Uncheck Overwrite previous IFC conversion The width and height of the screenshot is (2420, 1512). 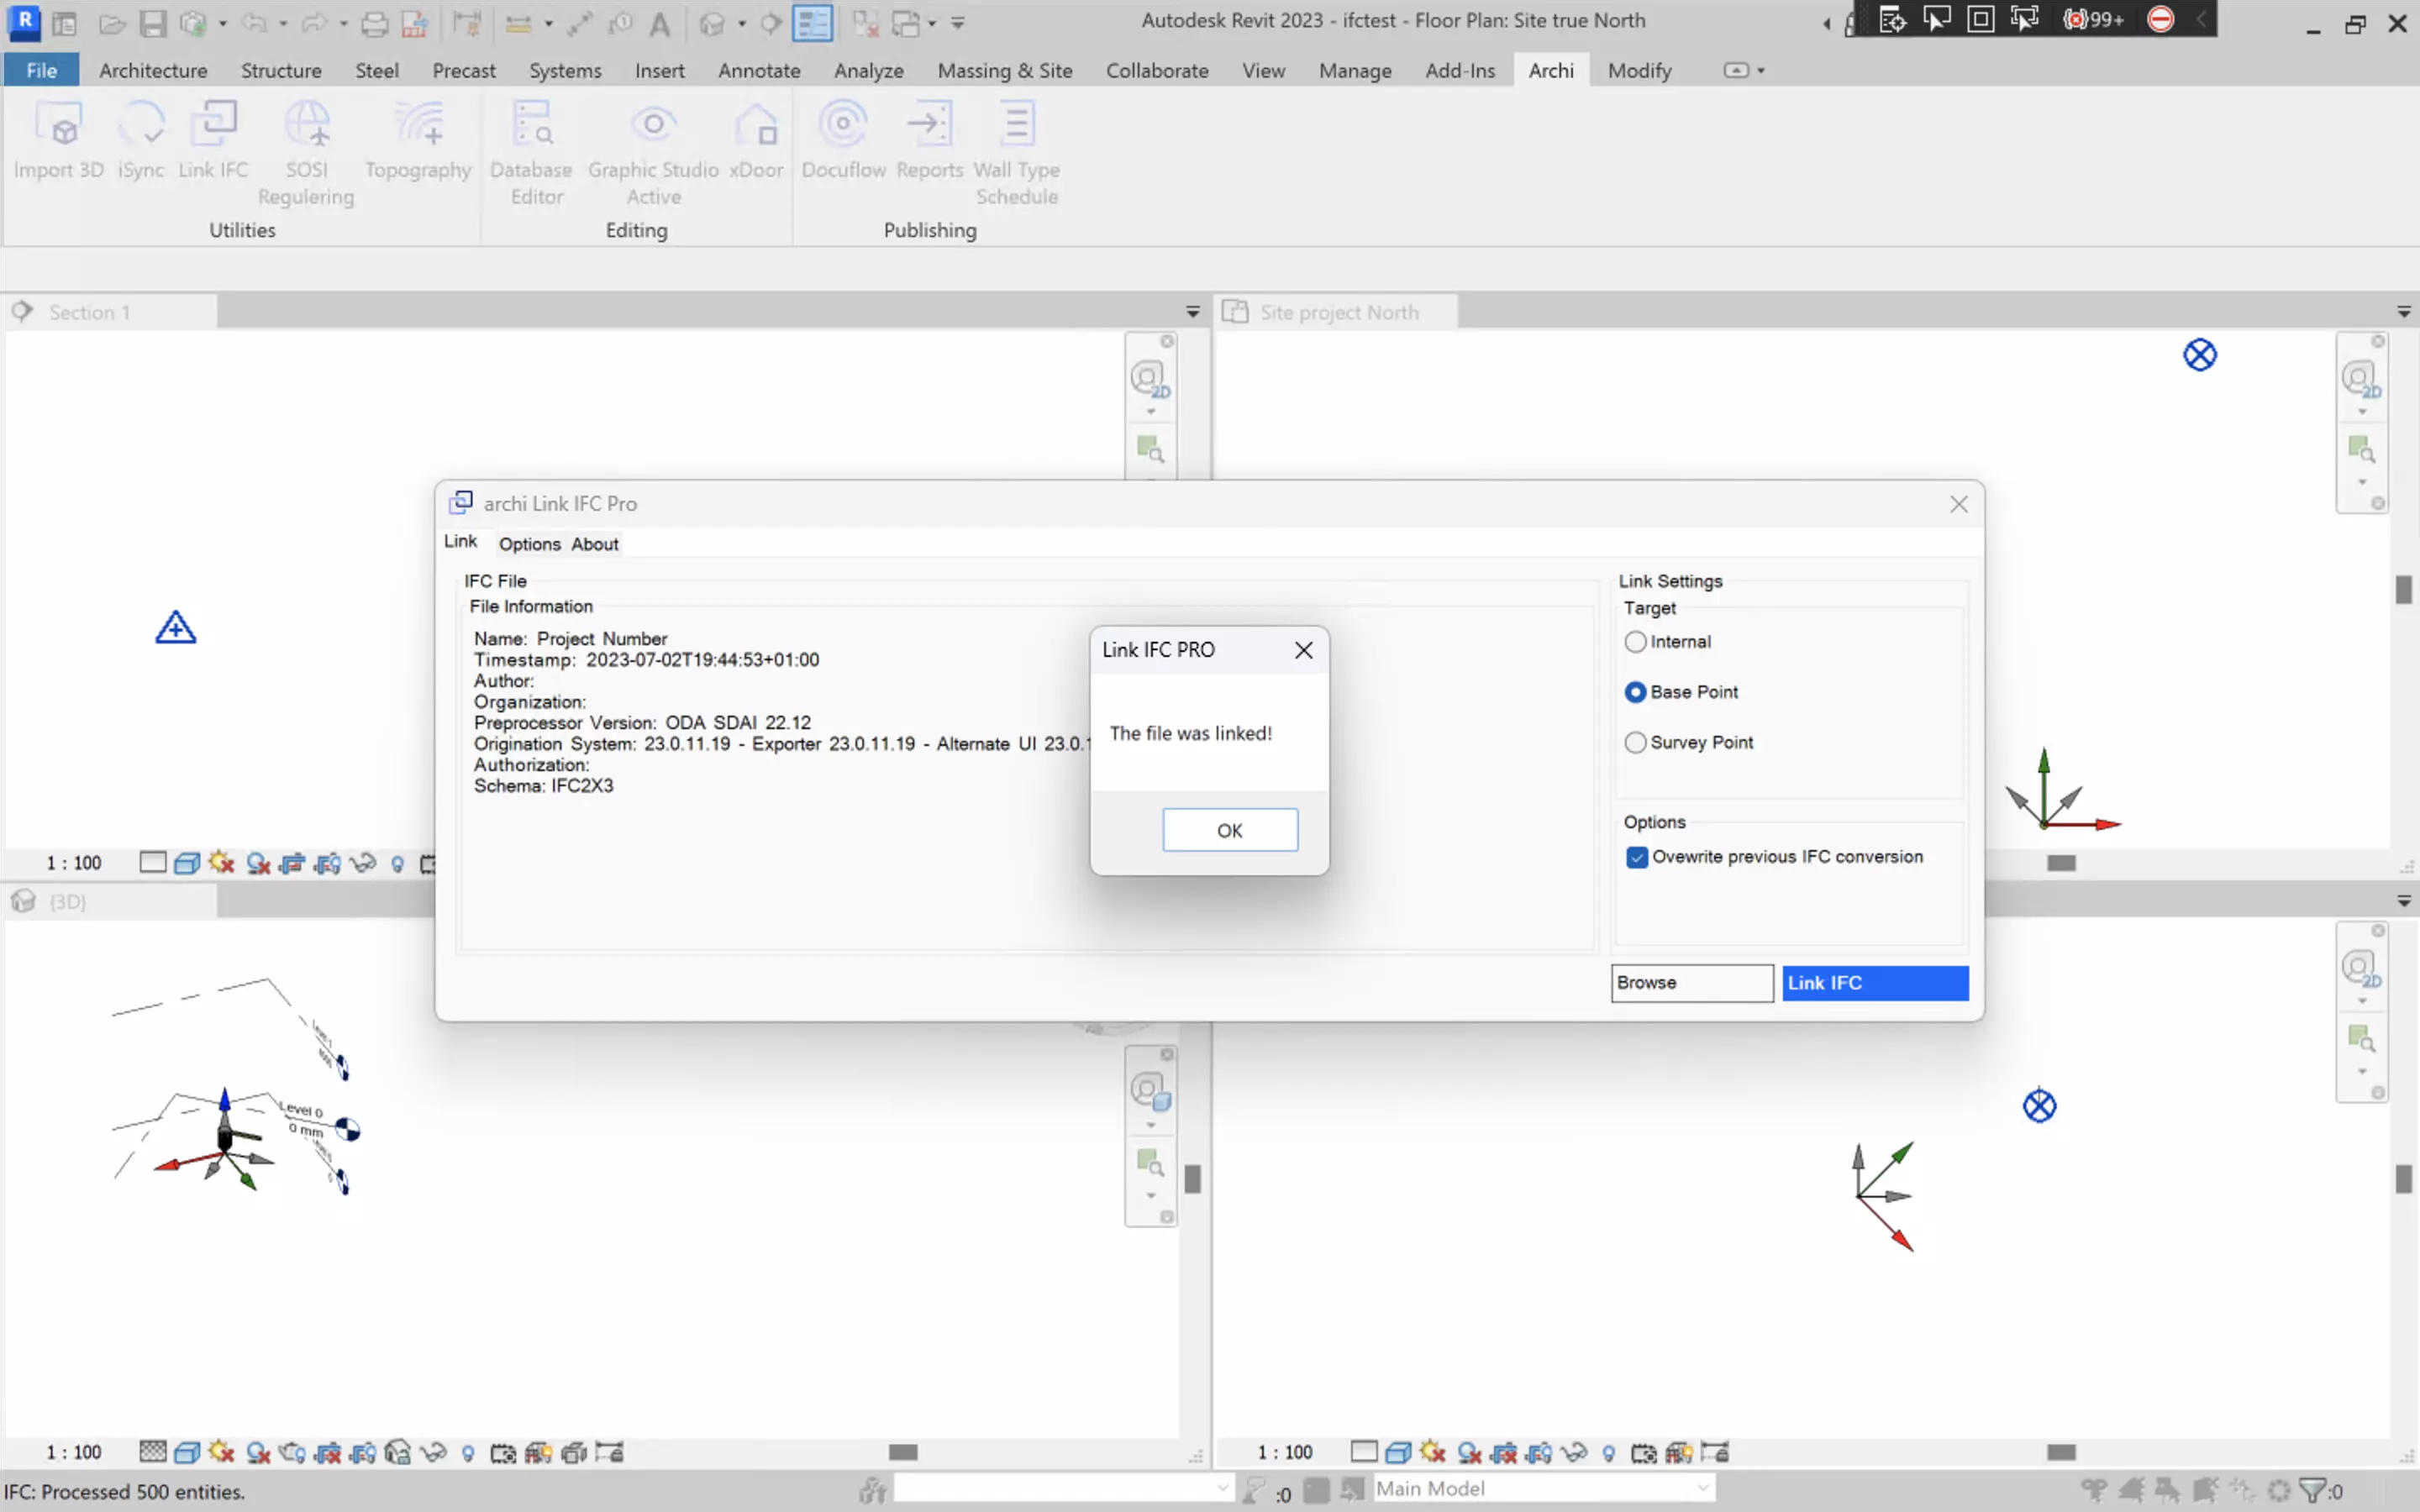click(1637, 858)
